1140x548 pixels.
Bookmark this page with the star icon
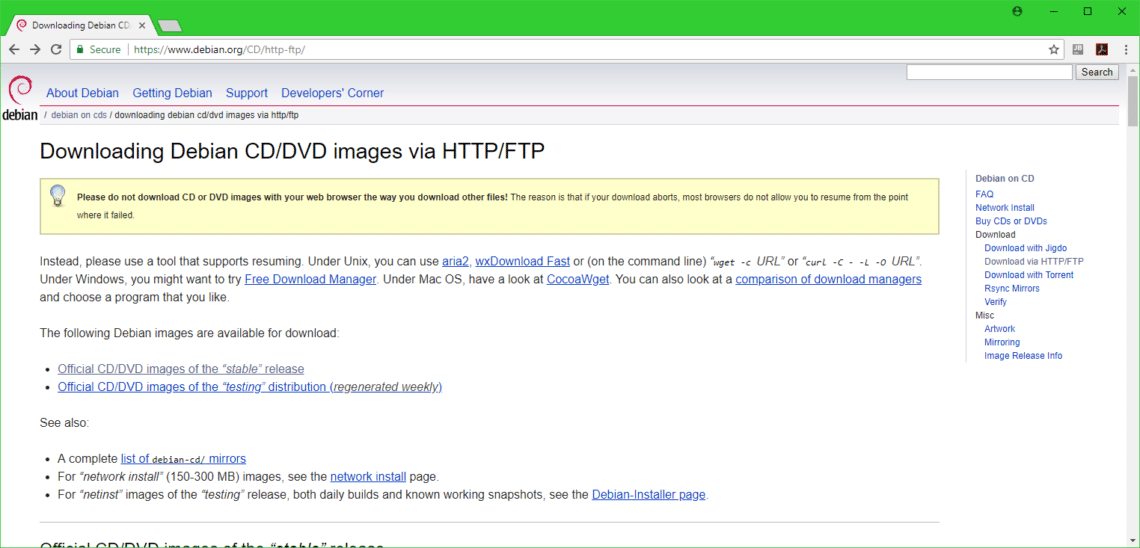(1053, 50)
